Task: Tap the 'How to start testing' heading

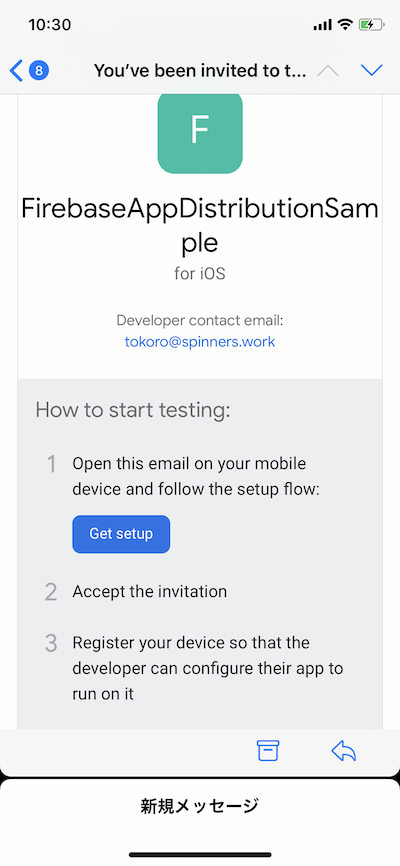Action: point(133,410)
